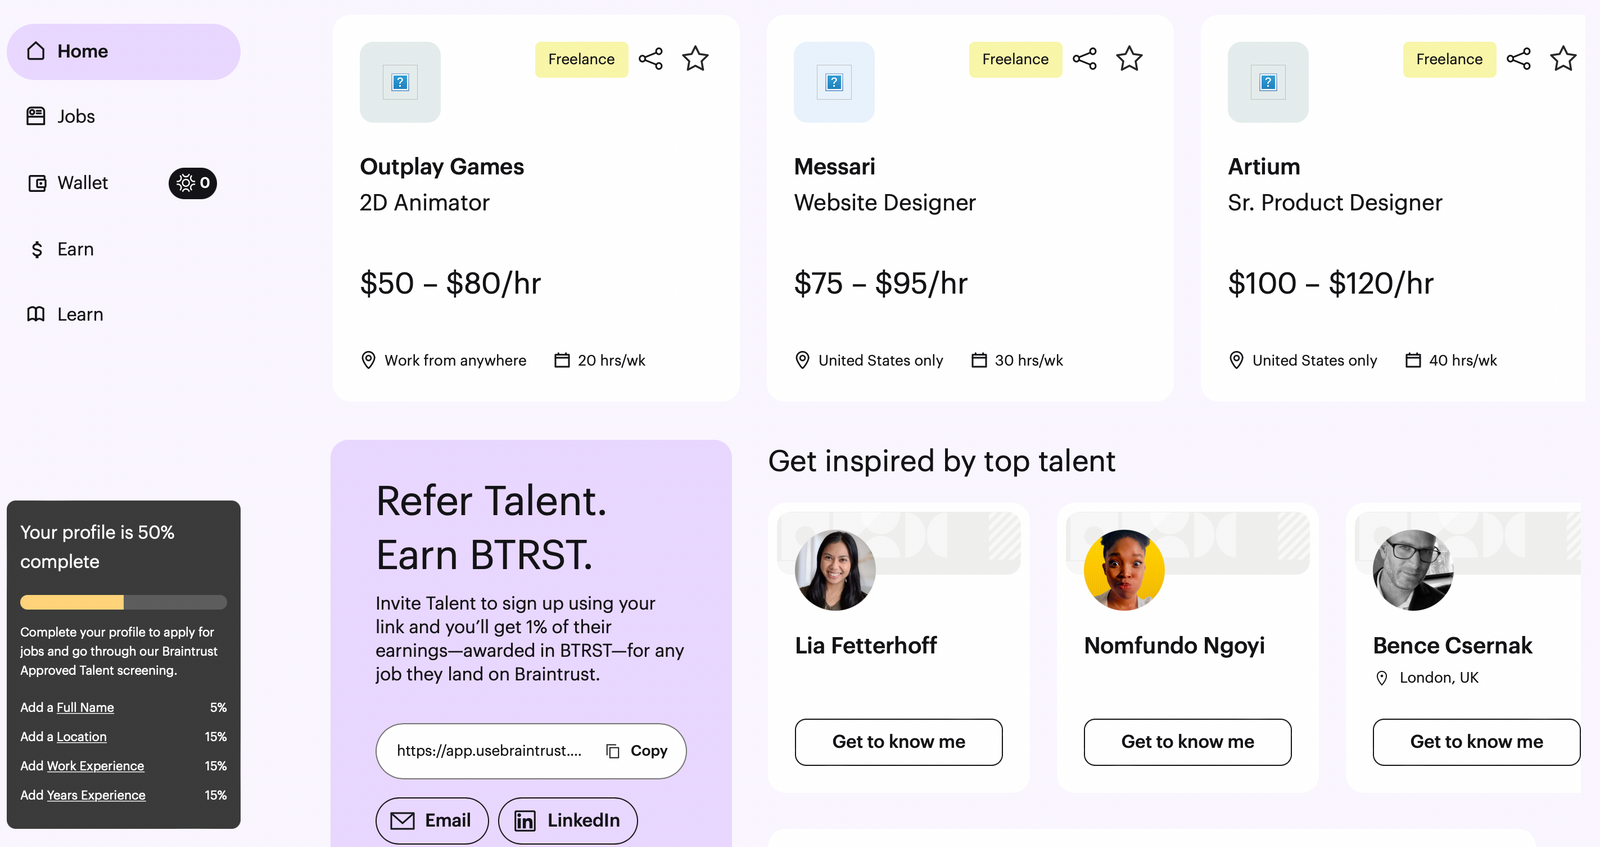
Task: Select Earn in the sidebar
Action: (75, 249)
